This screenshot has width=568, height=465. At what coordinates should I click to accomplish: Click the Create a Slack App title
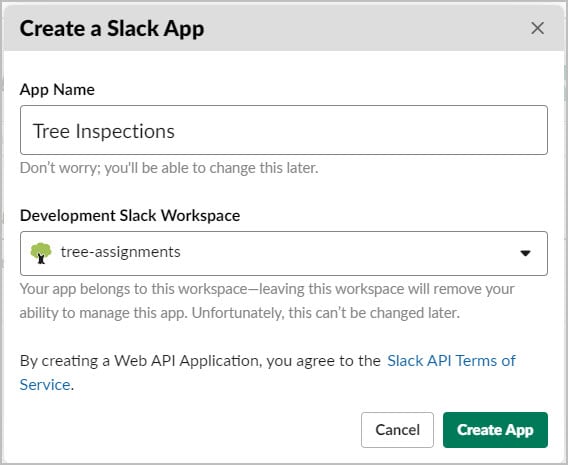coord(112,29)
